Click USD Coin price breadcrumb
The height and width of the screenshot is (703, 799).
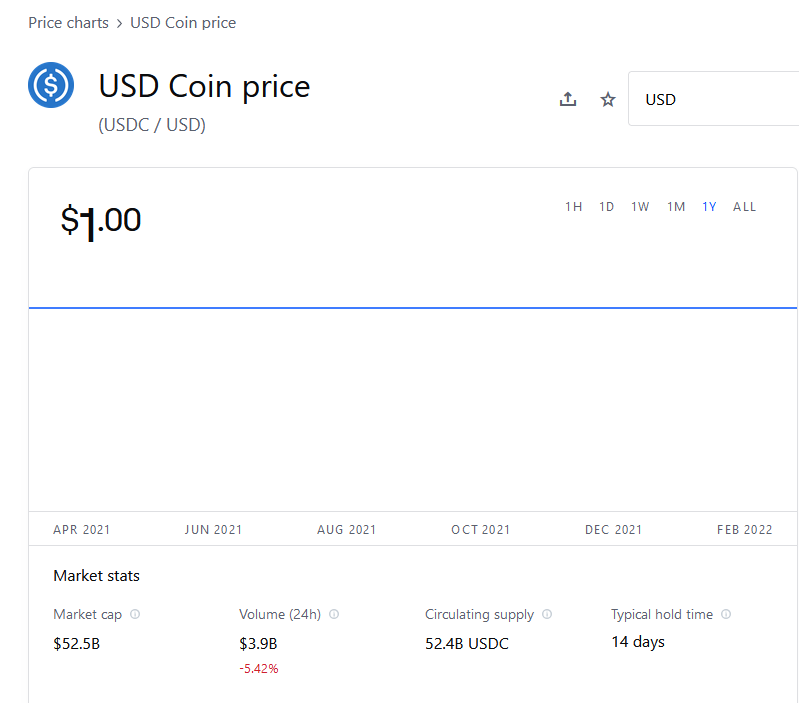(183, 22)
